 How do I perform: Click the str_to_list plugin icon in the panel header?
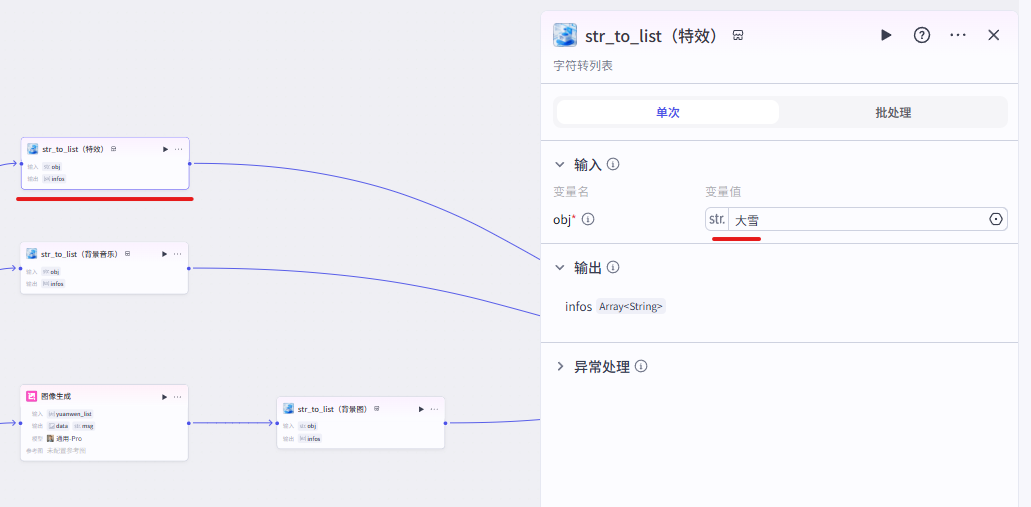click(565, 35)
